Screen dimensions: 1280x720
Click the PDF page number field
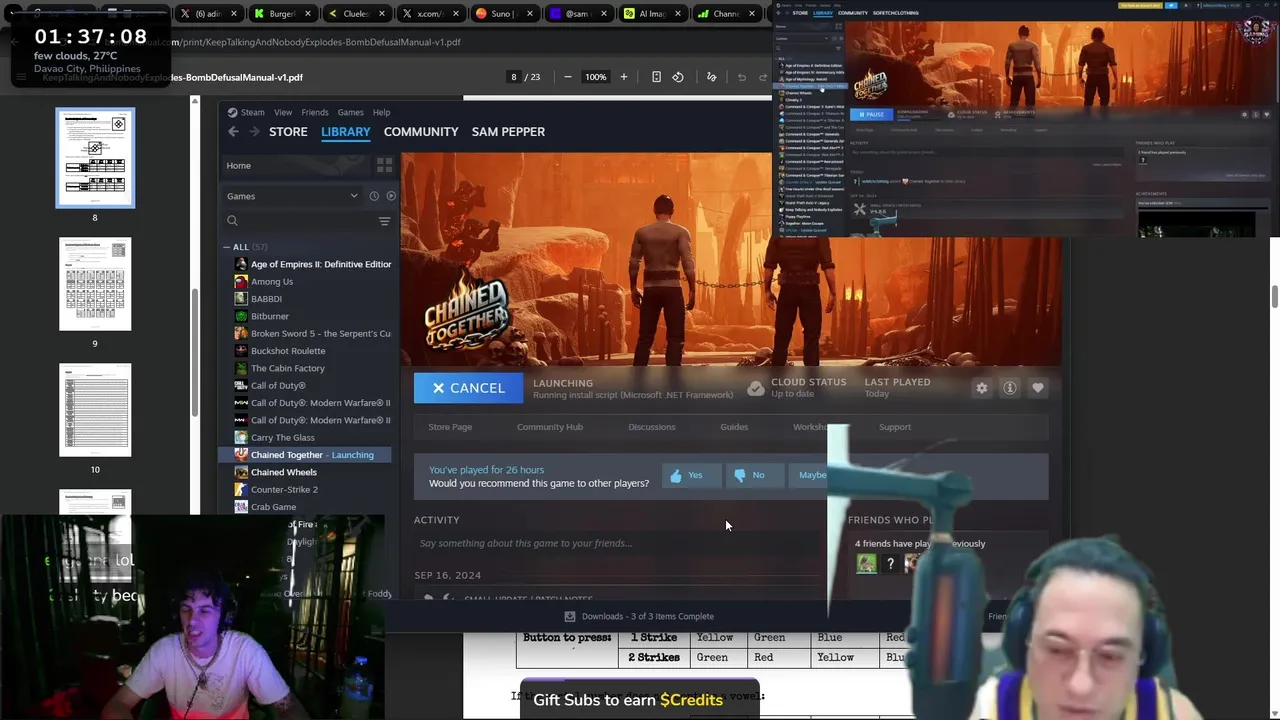pyautogui.click(x=514, y=77)
